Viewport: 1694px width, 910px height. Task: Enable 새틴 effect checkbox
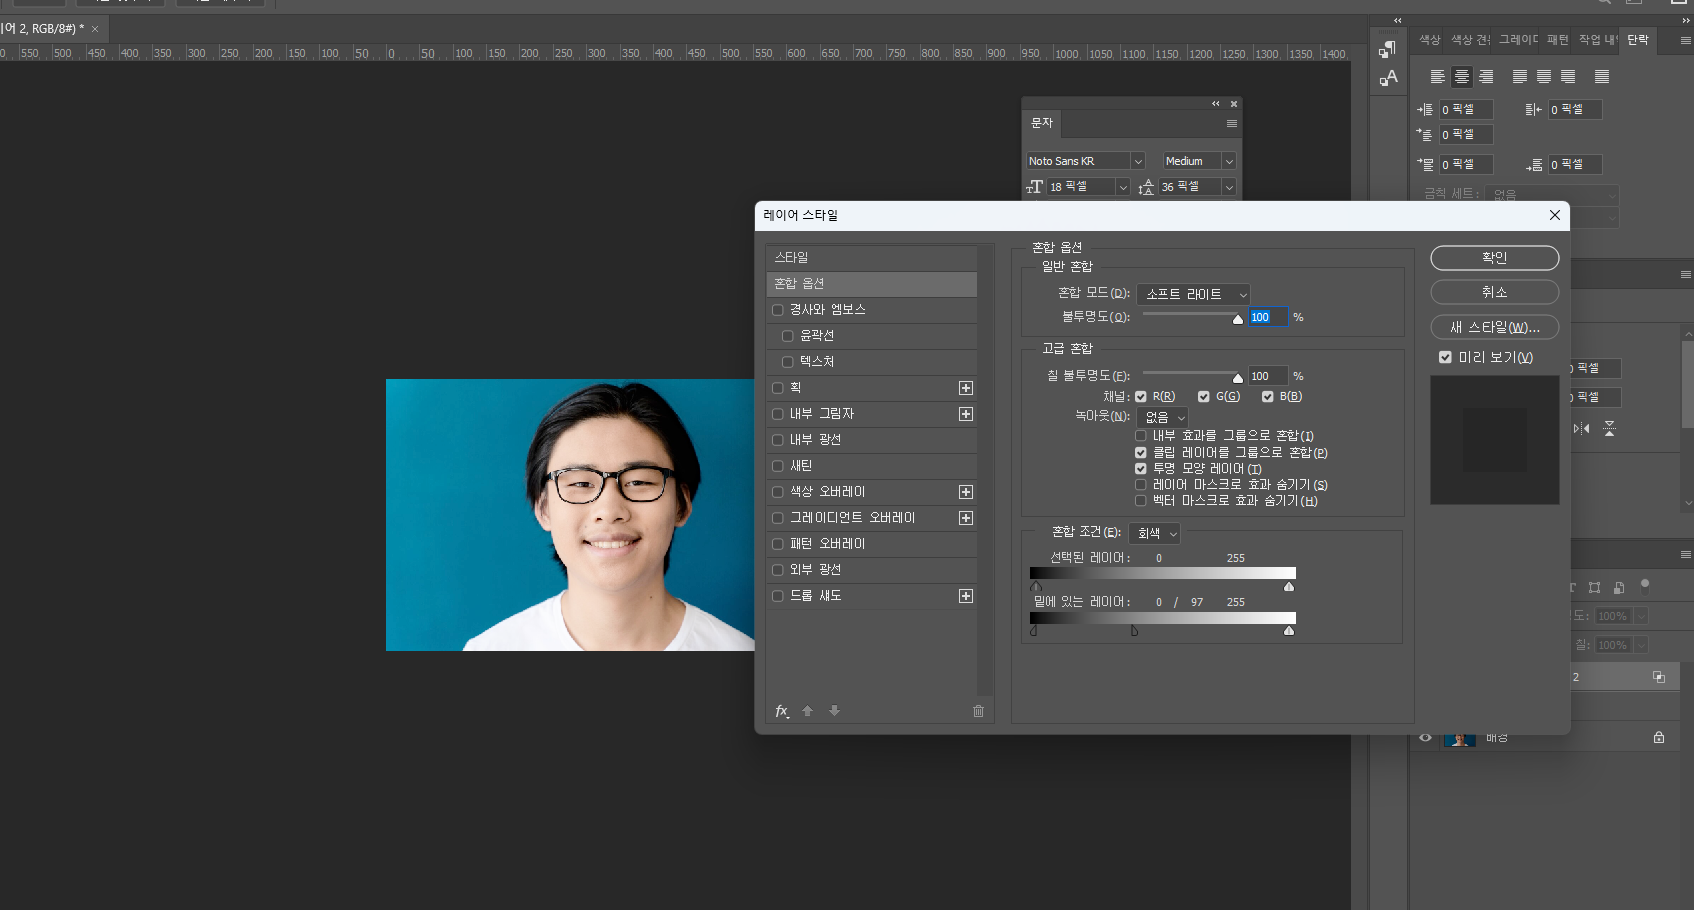pyautogui.click(x=778, y=466)
